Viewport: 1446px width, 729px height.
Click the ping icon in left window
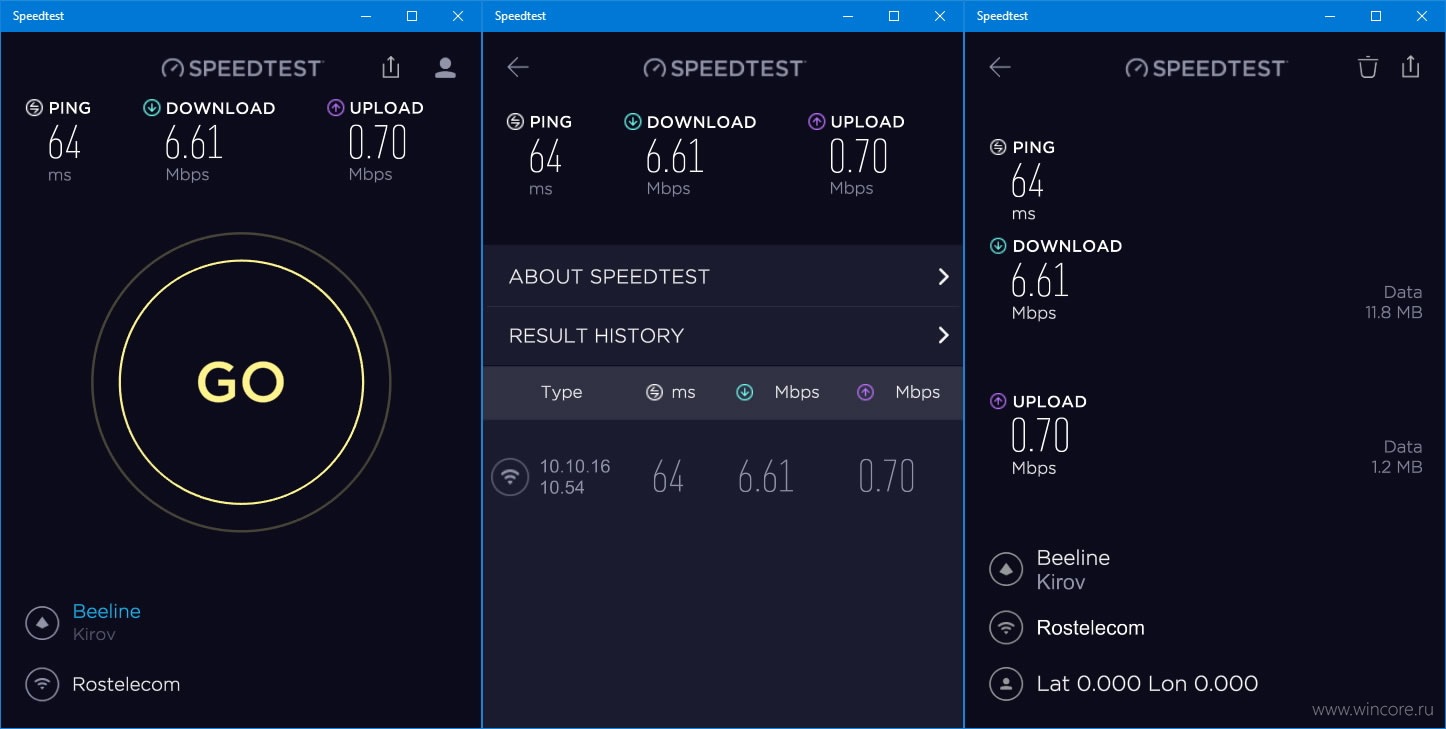pos(34,108)
